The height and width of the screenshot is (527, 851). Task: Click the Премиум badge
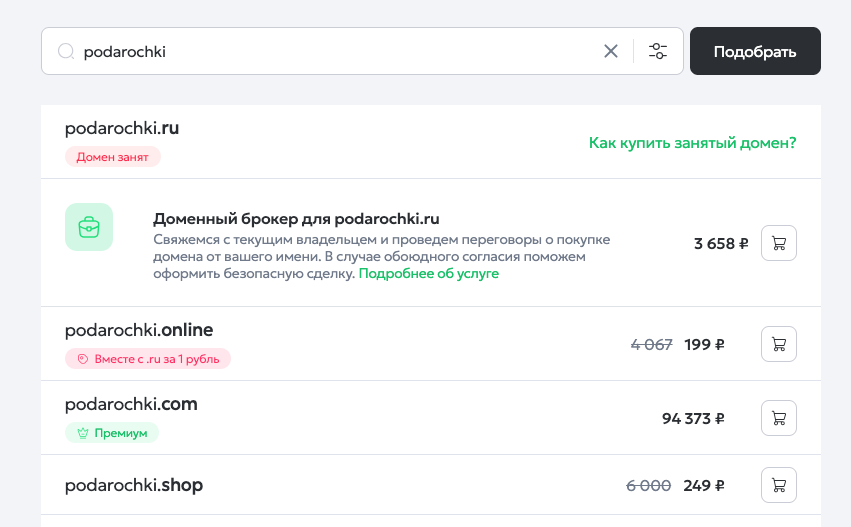point(112,433)
